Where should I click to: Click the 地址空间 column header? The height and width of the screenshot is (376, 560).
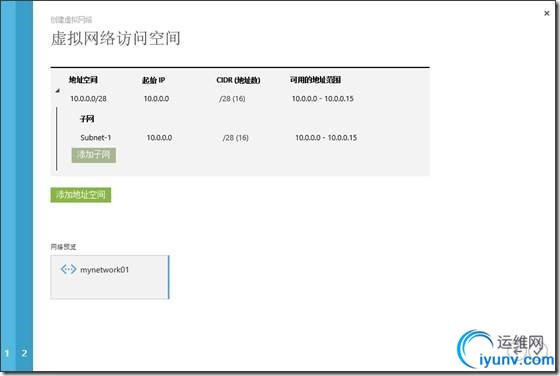coord(83,80)
